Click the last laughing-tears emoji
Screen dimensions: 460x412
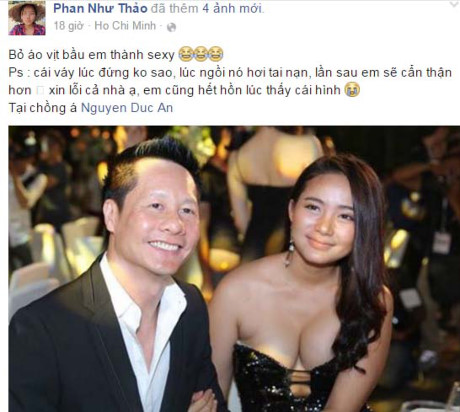[216, 54]
